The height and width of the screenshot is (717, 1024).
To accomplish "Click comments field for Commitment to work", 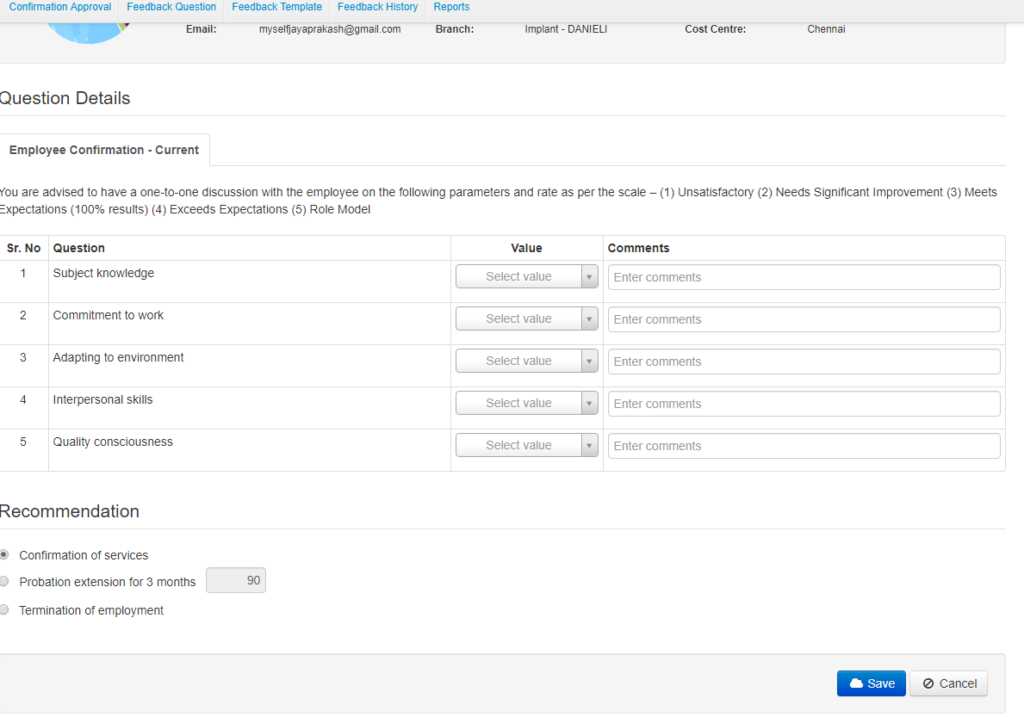I will coord(804,319).
